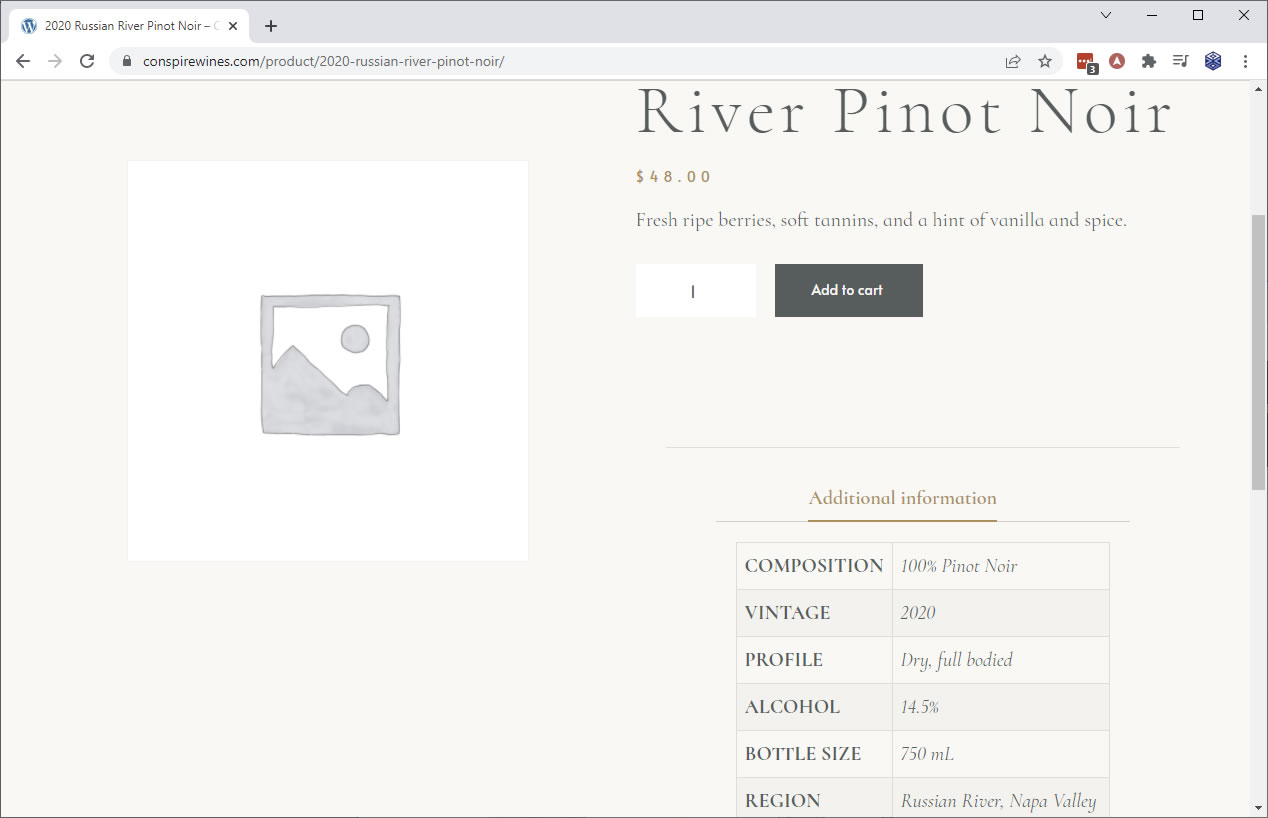This screenshot has width=1268, height=818.
Task: Click the site lock security icon
Action: point(126,61)
